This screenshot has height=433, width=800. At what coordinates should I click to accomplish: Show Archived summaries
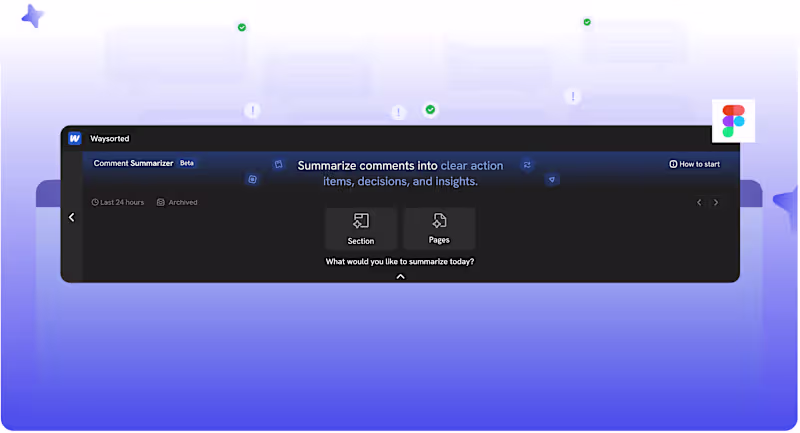tap(177, 202)
